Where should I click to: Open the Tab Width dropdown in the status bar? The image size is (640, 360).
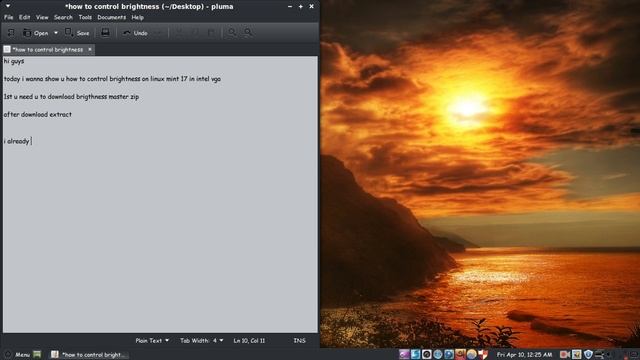click(x=202, y=340)
